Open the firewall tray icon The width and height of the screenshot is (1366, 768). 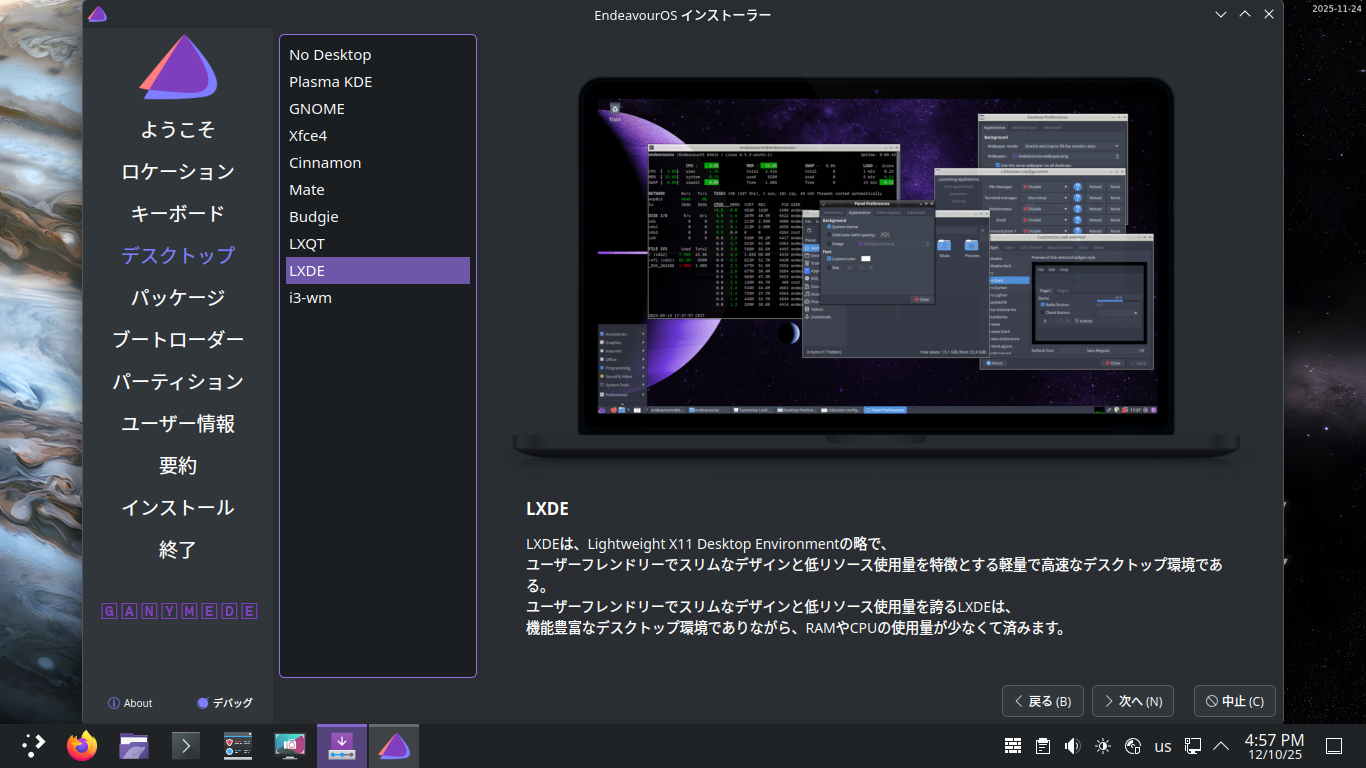click(x=1013, y=746)
